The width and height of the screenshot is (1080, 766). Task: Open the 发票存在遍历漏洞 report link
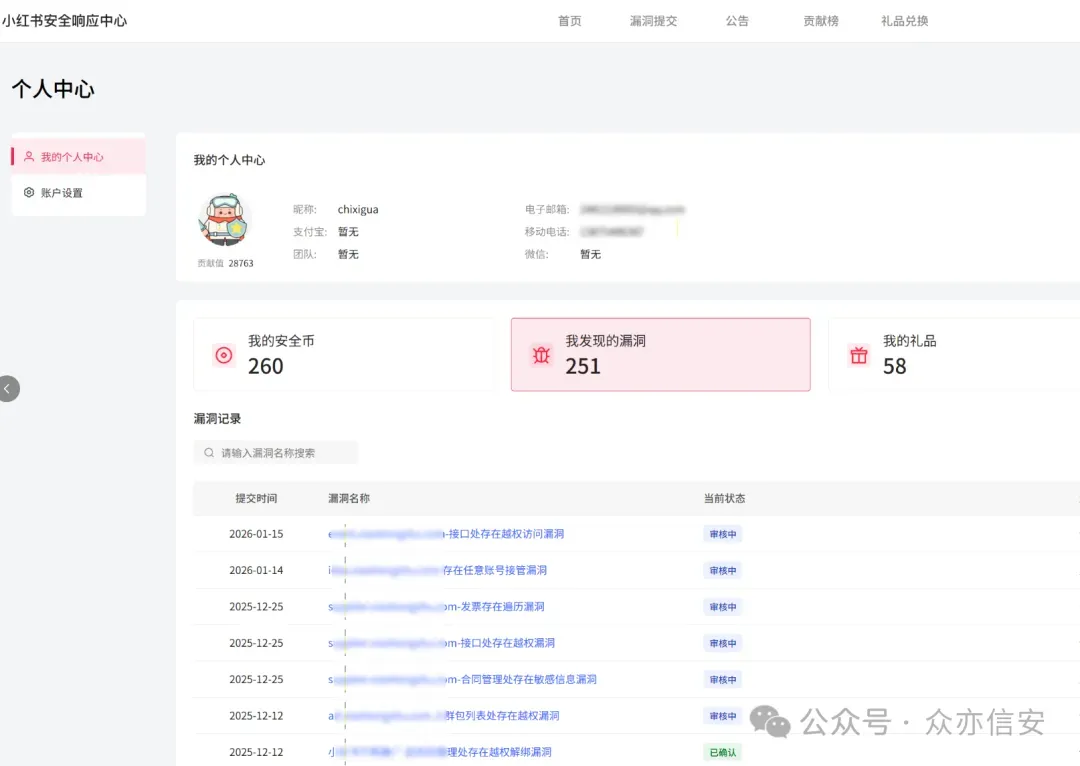436,607
